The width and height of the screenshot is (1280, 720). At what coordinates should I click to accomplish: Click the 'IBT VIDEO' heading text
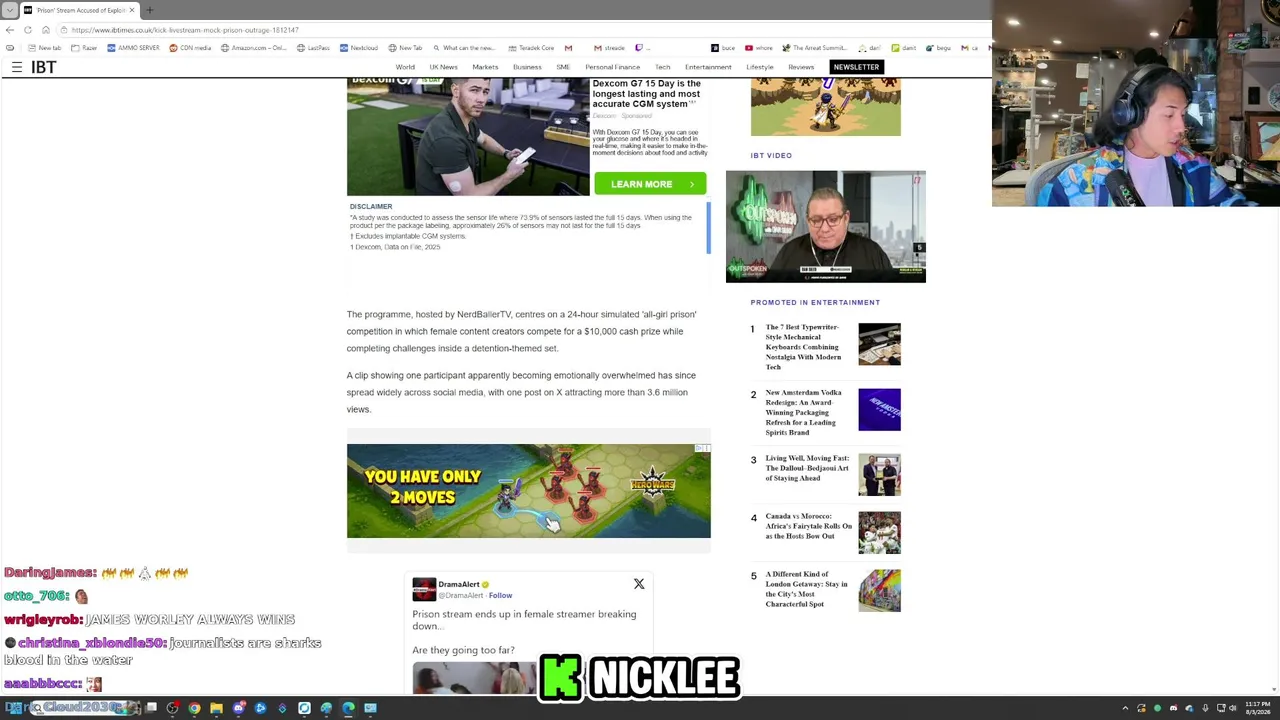[771, 155]
